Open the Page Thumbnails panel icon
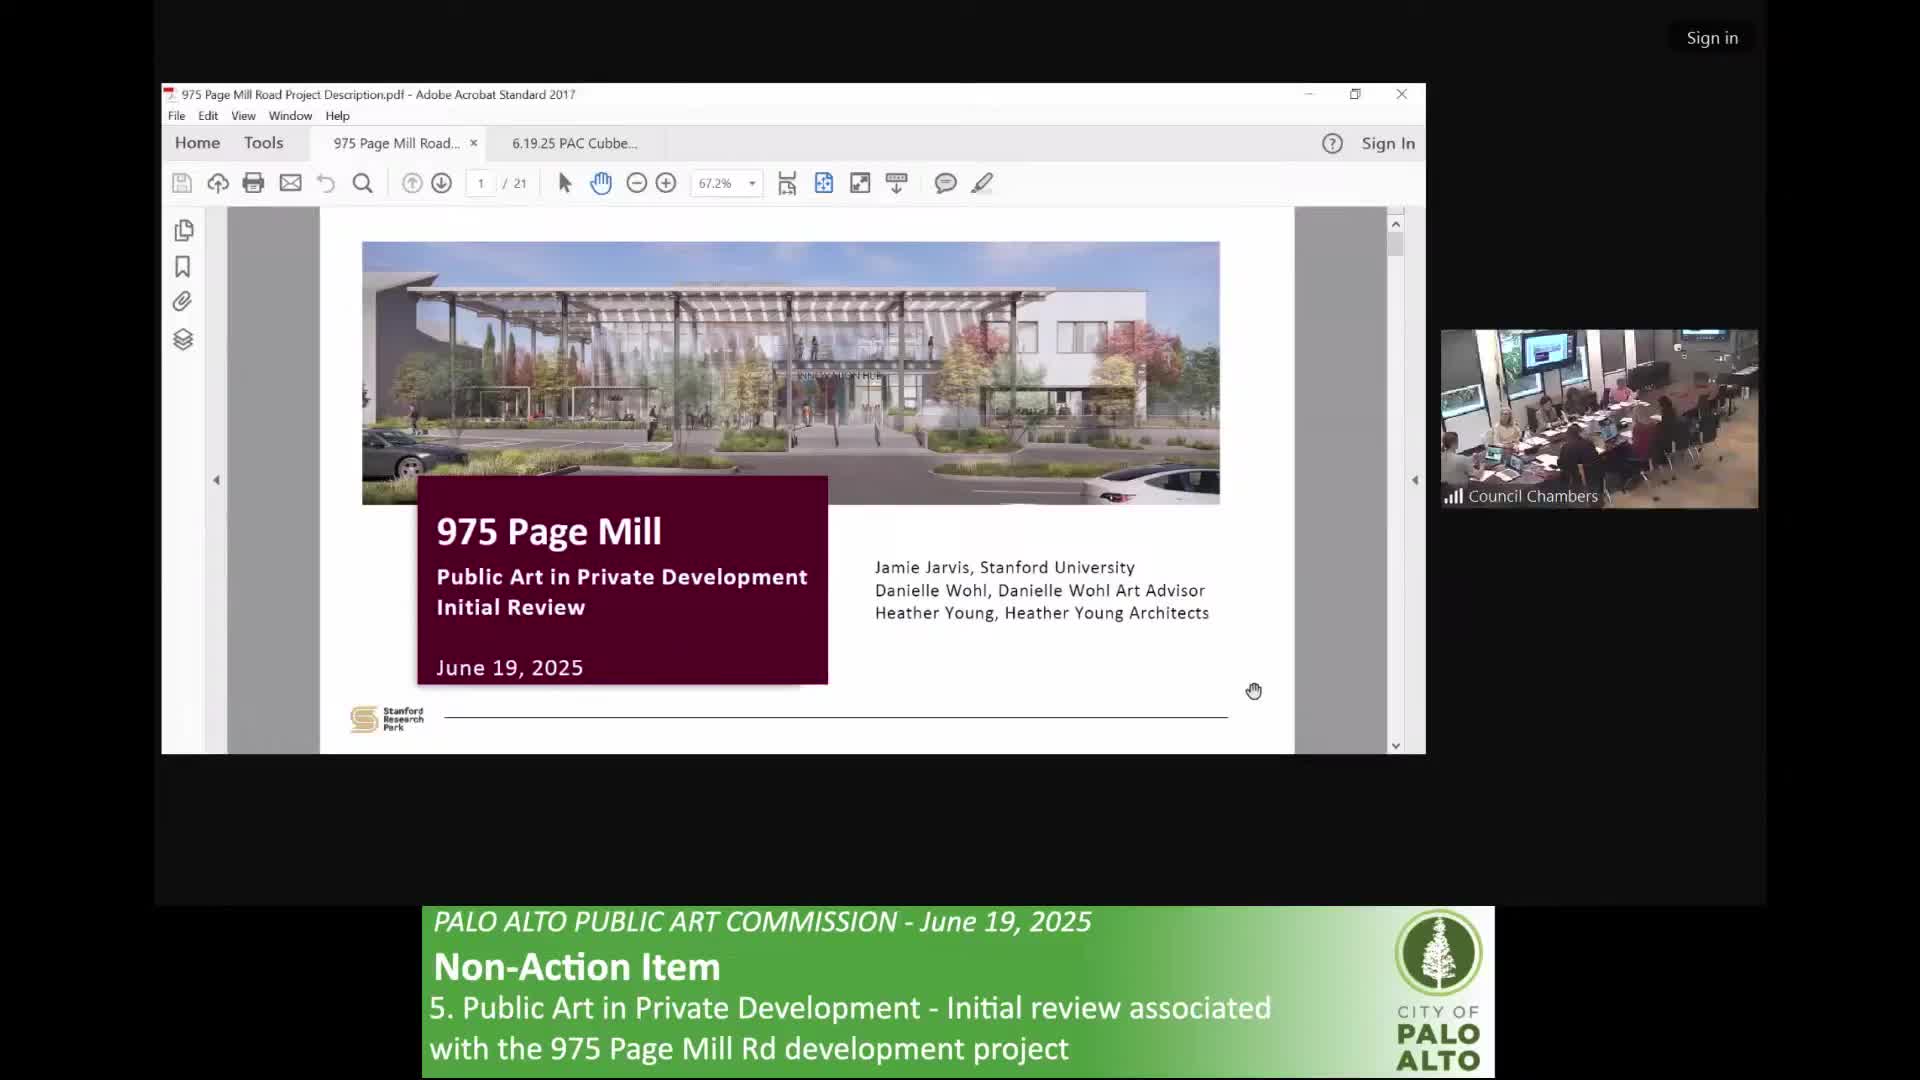Screen dimensions: 1920x1080 (x=183, y=231)
